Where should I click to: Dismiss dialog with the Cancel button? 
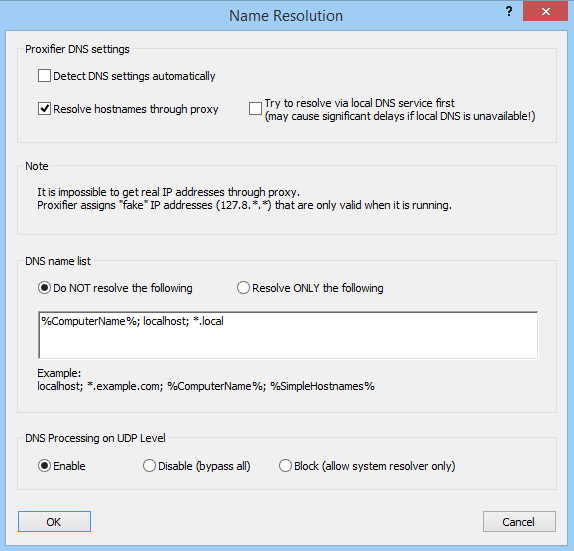(519, 521)
